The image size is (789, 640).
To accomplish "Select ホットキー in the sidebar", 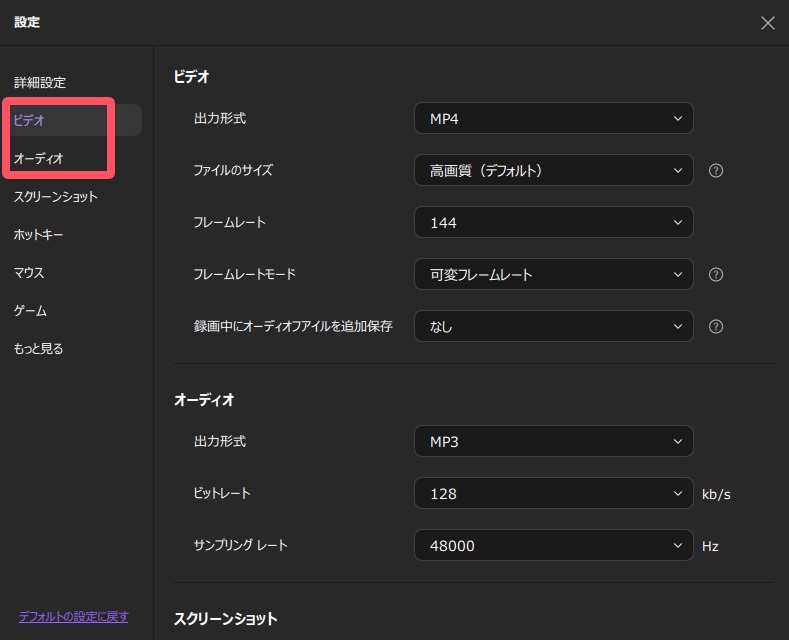I will 37,235.
